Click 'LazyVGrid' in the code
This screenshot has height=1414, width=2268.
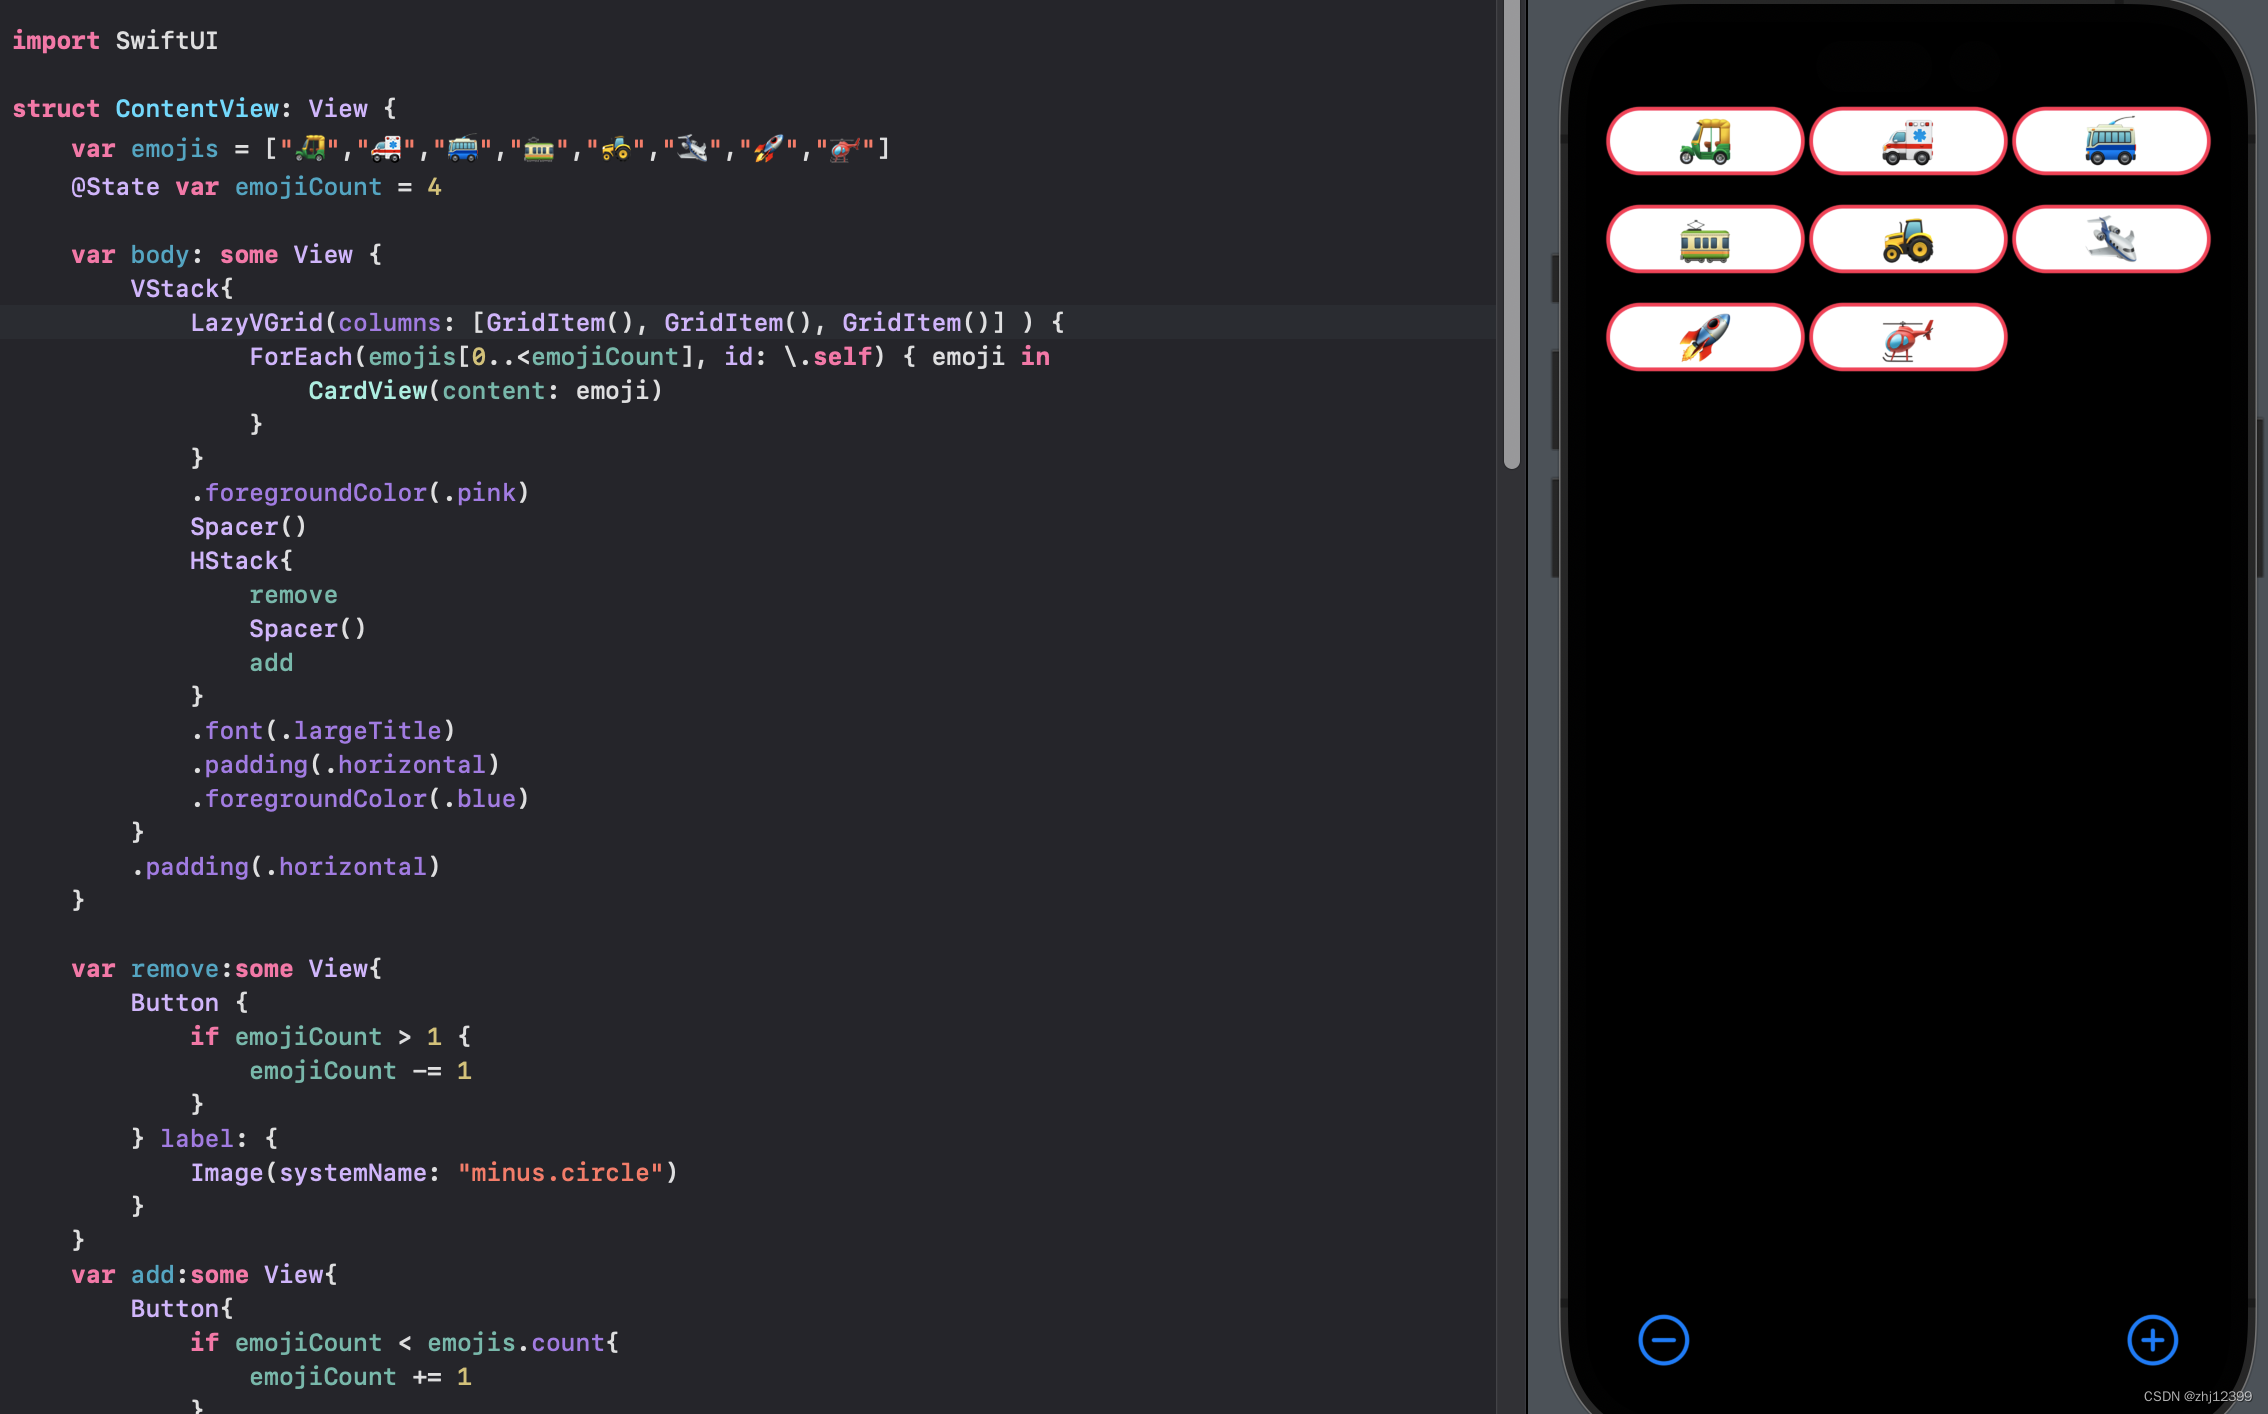pos(256,322)
